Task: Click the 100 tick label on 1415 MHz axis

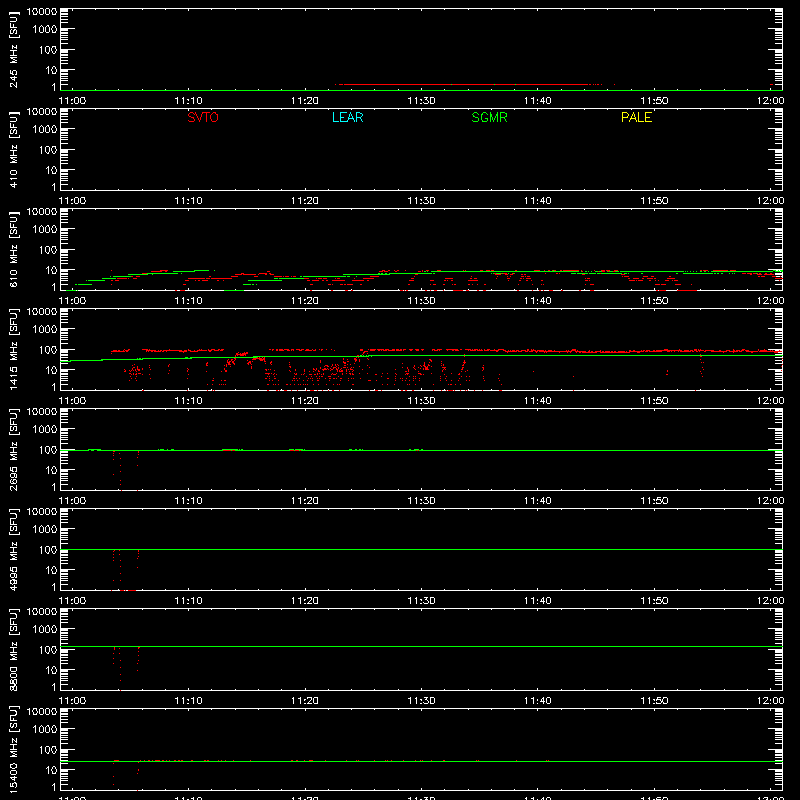Action: tap(48, 350)
